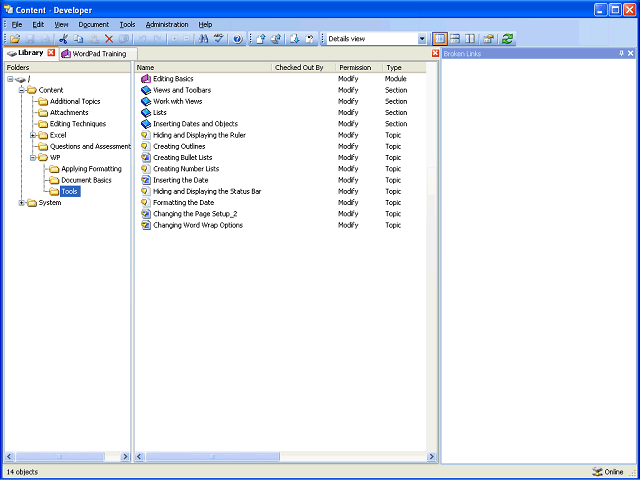The height and width of the screenshot is (480, 640).
Task: Select the Creating Outlines topic
Action: pyautogui.click(x=179, y=147)
